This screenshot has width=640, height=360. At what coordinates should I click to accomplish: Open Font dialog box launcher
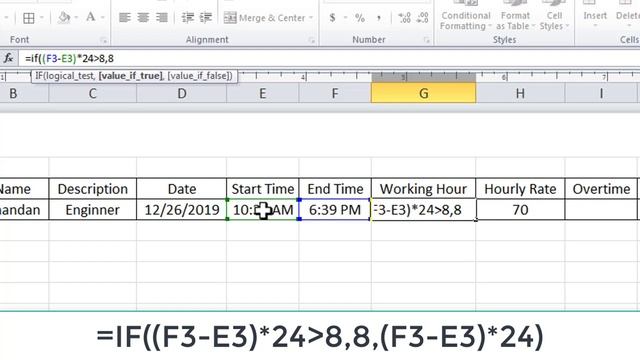pos(103,40)
